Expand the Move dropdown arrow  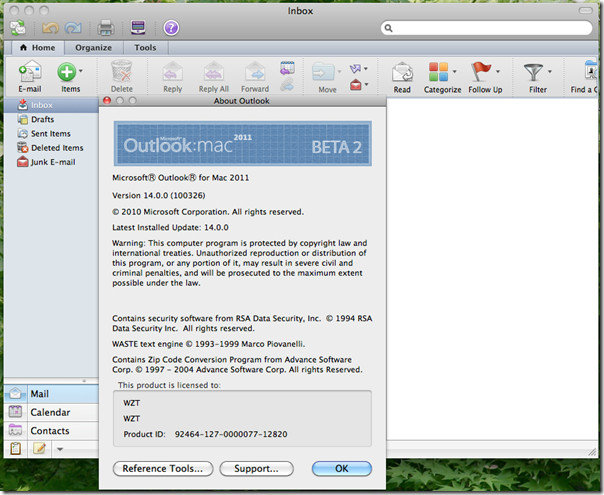[339, 71]
